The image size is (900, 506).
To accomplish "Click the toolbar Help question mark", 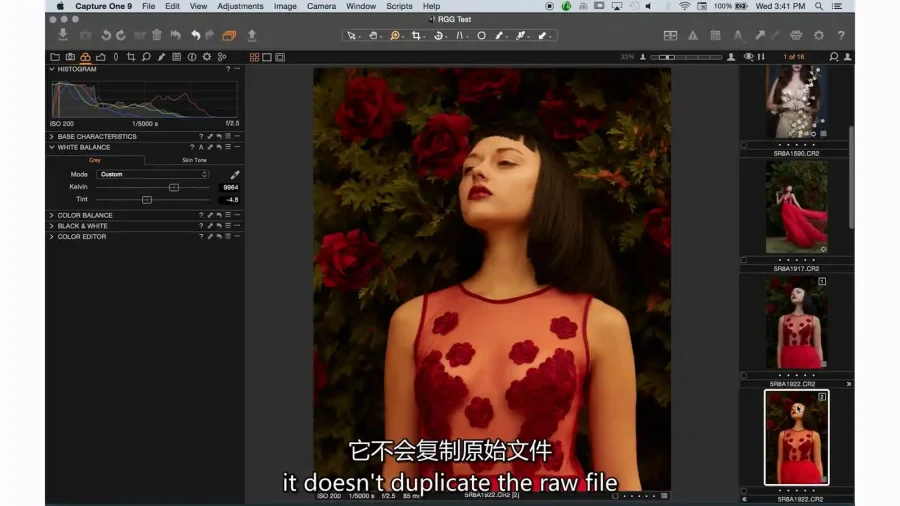I will (841, 36).
